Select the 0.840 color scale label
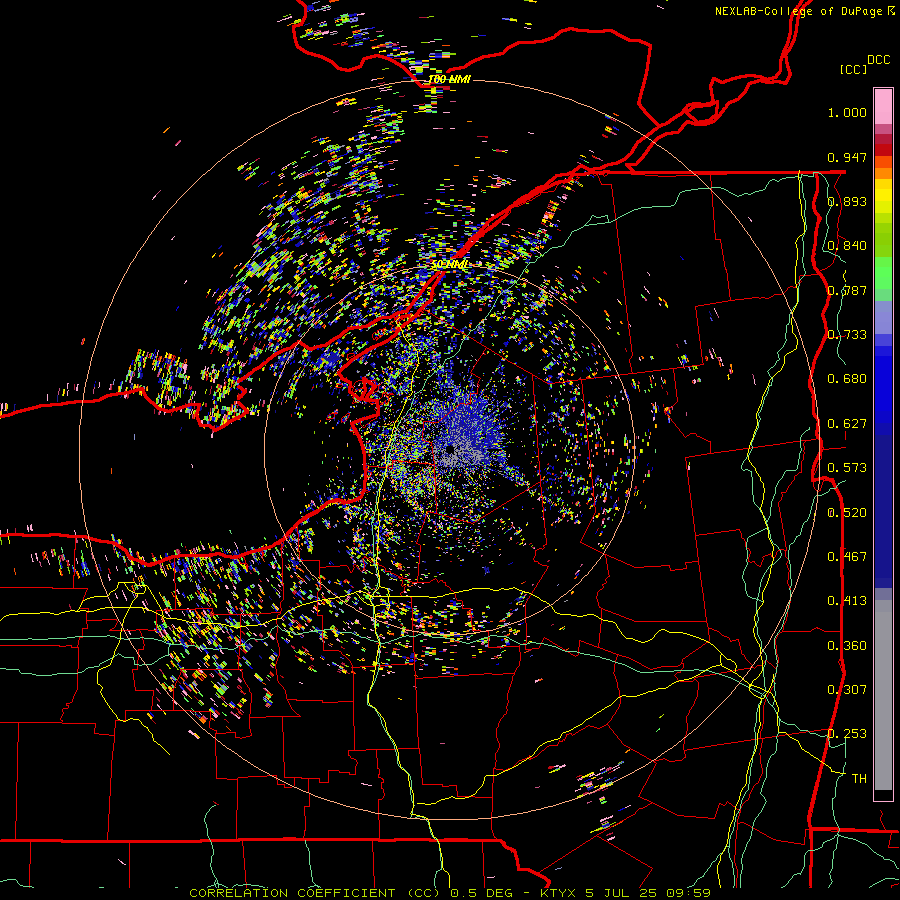The width and height of the screenshot is (900, 900). tap(847, 246)
